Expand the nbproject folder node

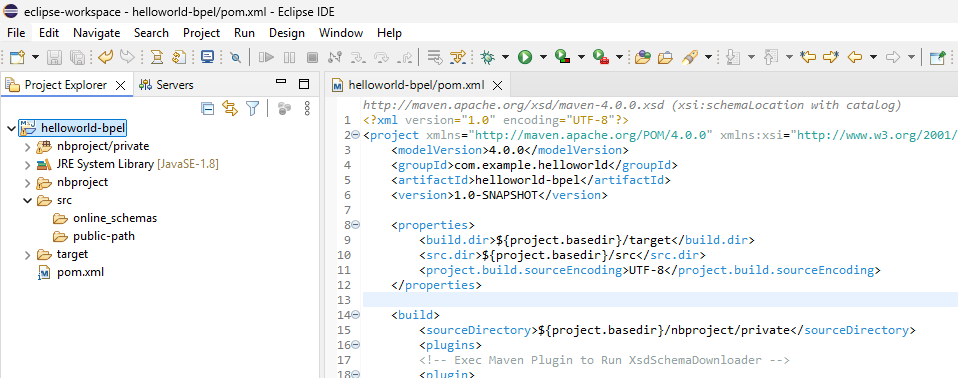tap(27, 183)
